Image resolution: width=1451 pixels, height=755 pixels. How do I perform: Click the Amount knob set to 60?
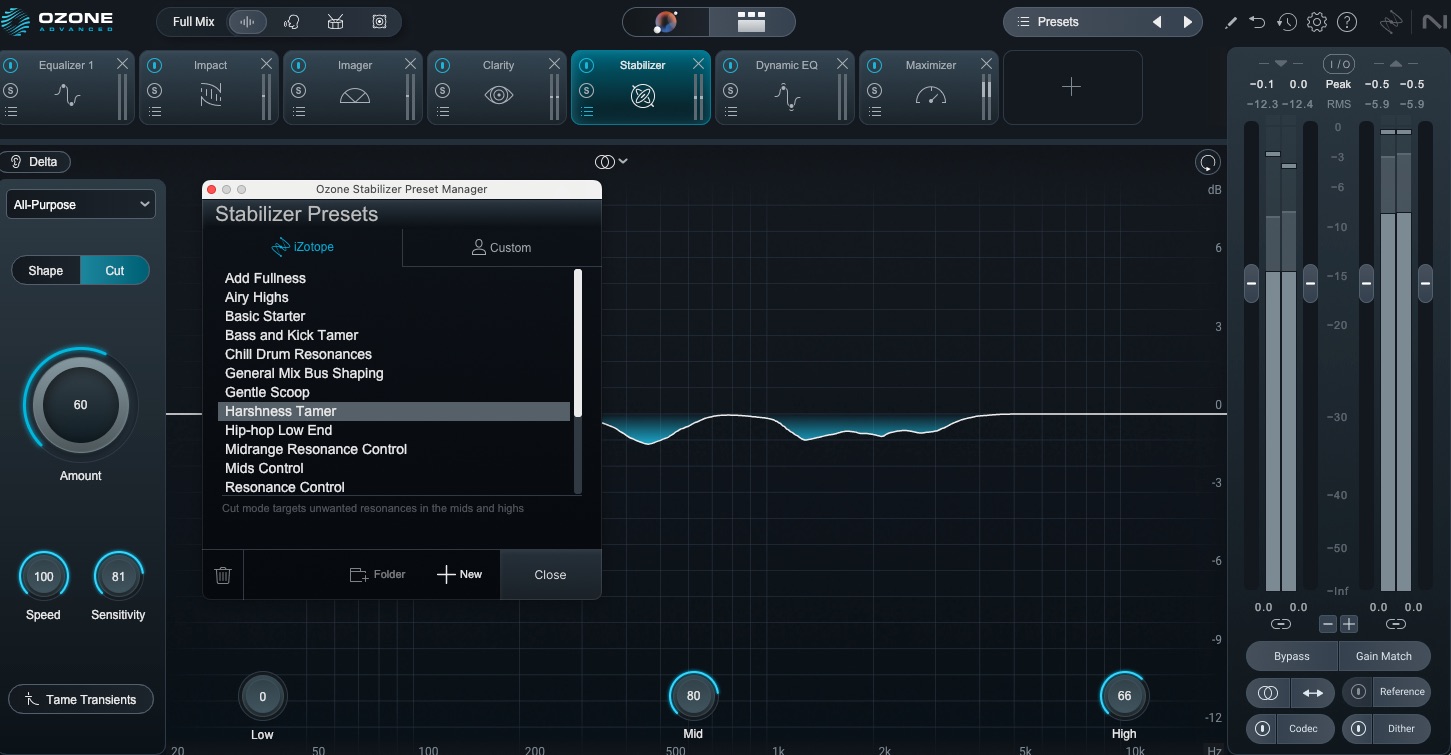[x=80, y=405]
